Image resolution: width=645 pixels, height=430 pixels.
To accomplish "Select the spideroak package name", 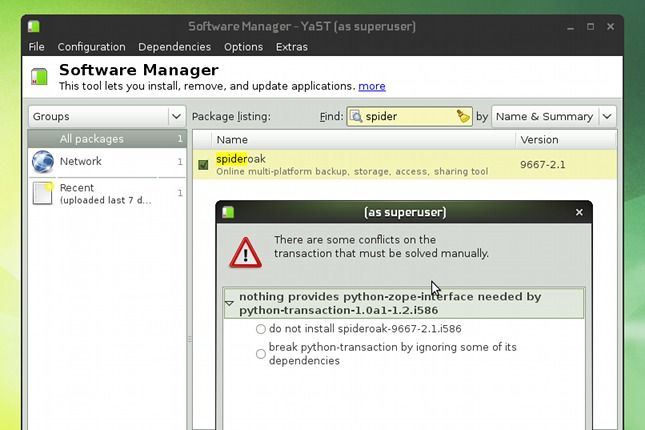I will (241, 159).
